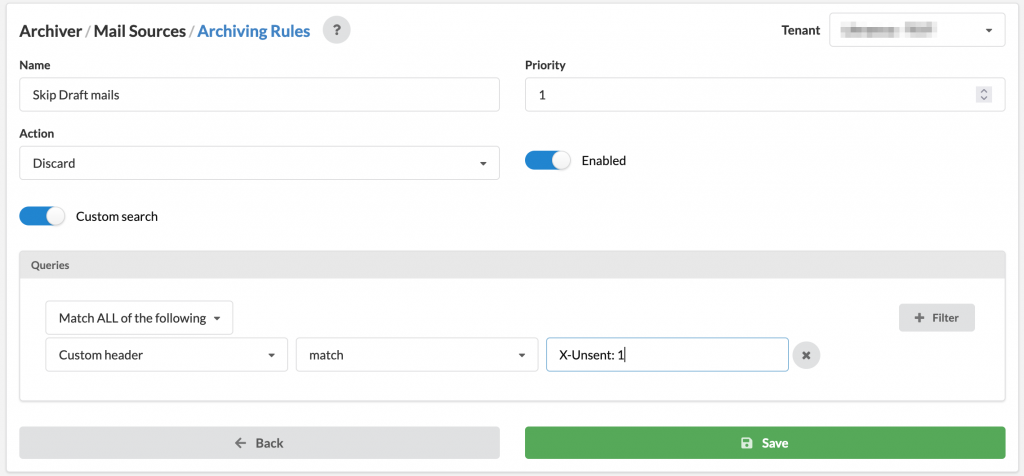Open the Action Discard dropdown
The image size is (1024, 476).
[259, 163]
